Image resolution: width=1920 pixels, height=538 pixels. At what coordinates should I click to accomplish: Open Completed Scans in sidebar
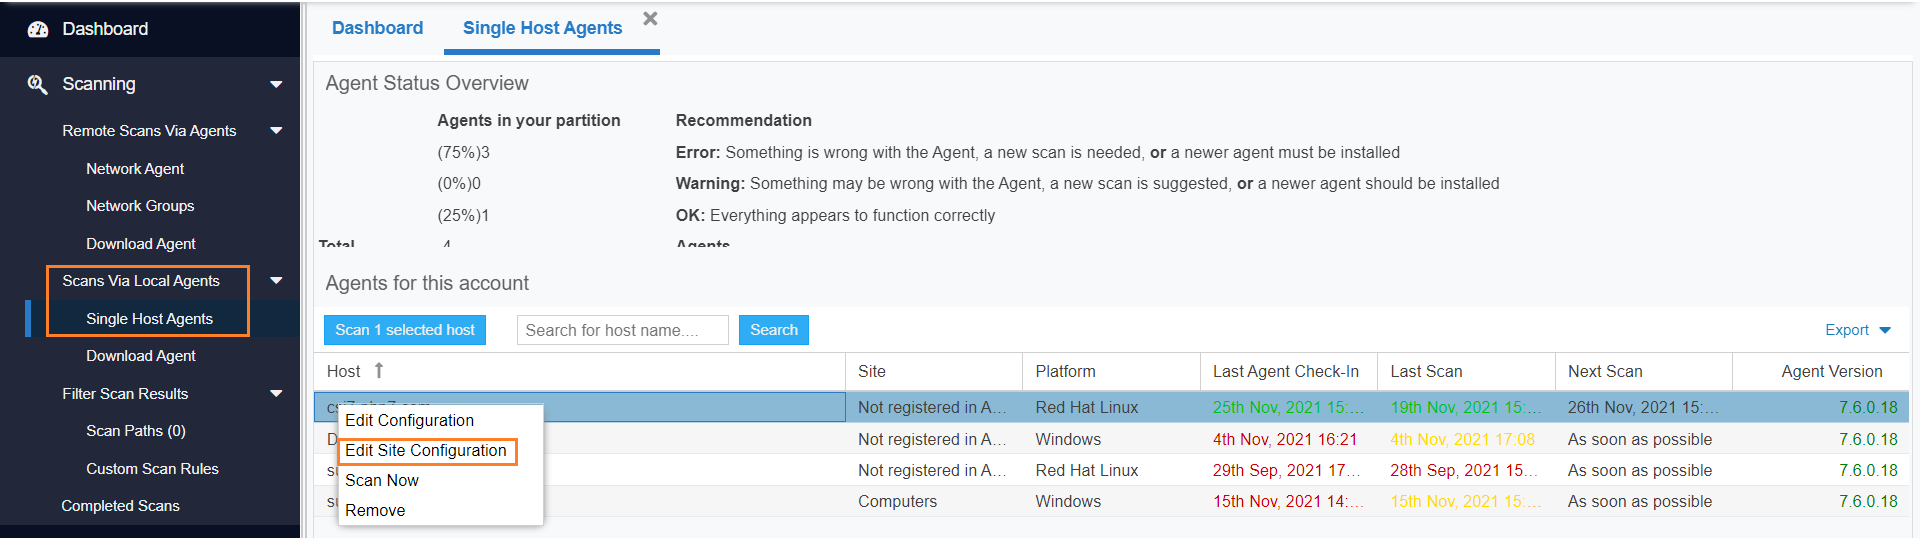[x=120, y=506]
